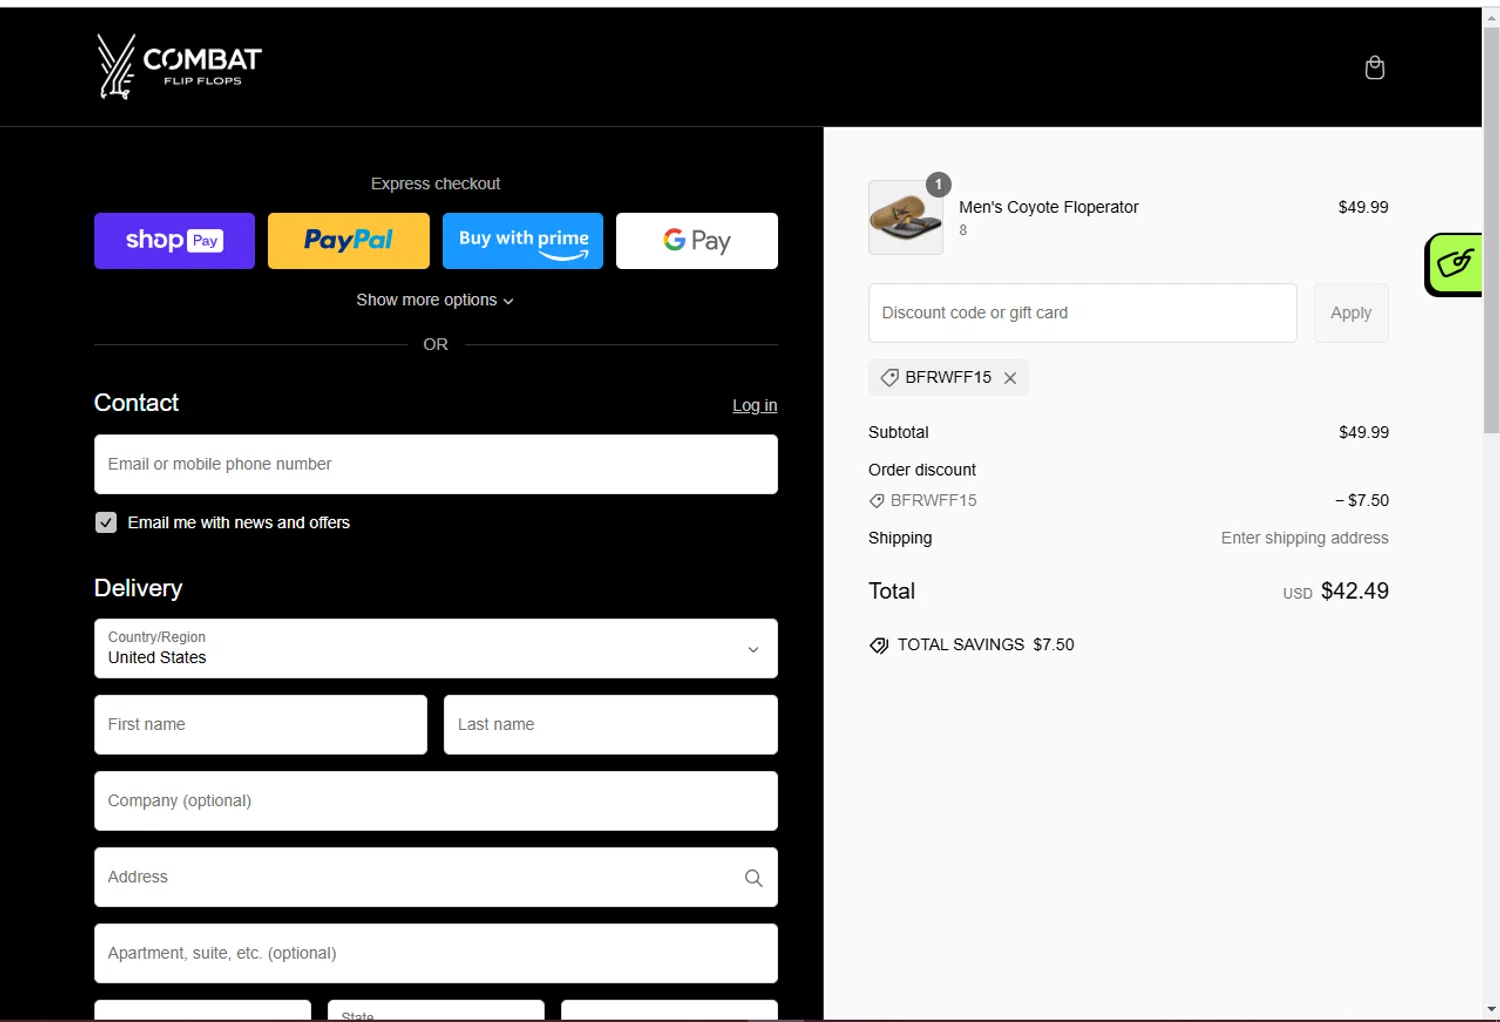This screenshot has width=1500, height=1022.
Task: Expand Show more options
Action: (435, 300)
